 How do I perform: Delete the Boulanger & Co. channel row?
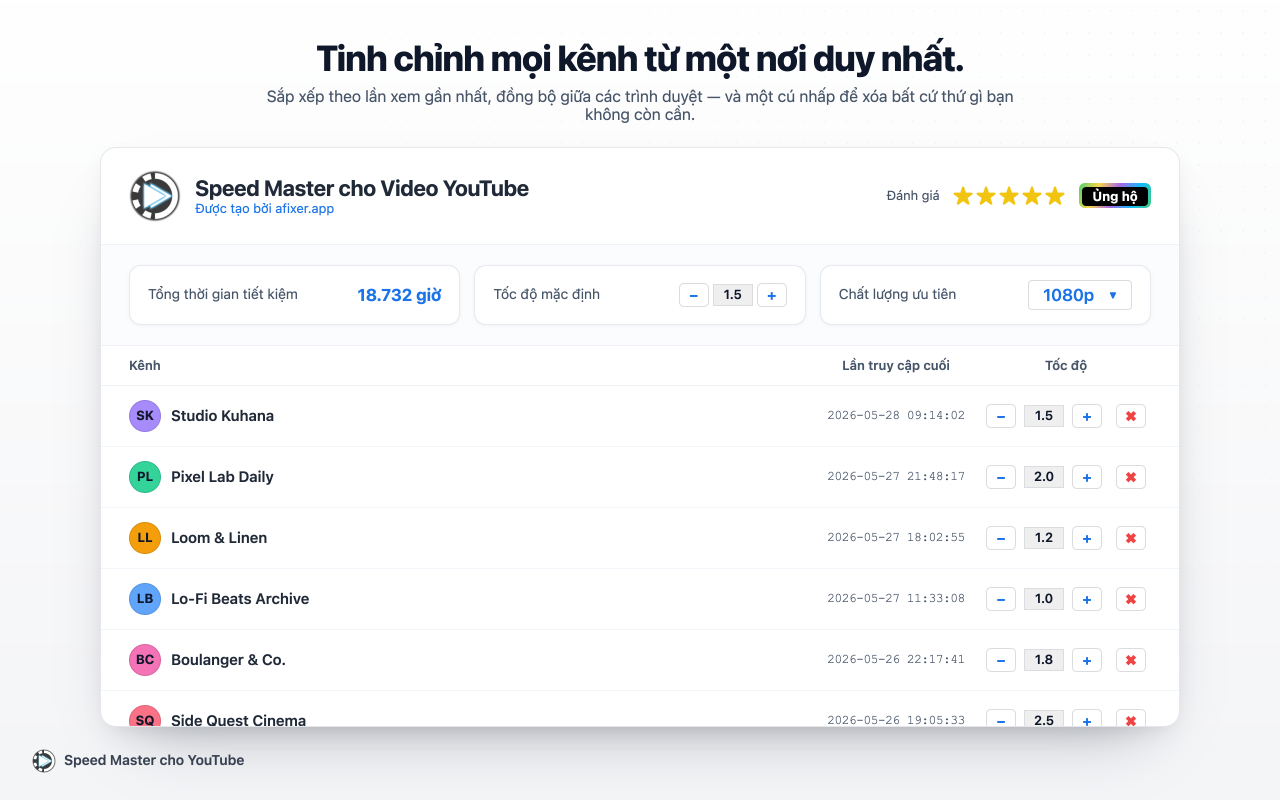click(1131, 660)
